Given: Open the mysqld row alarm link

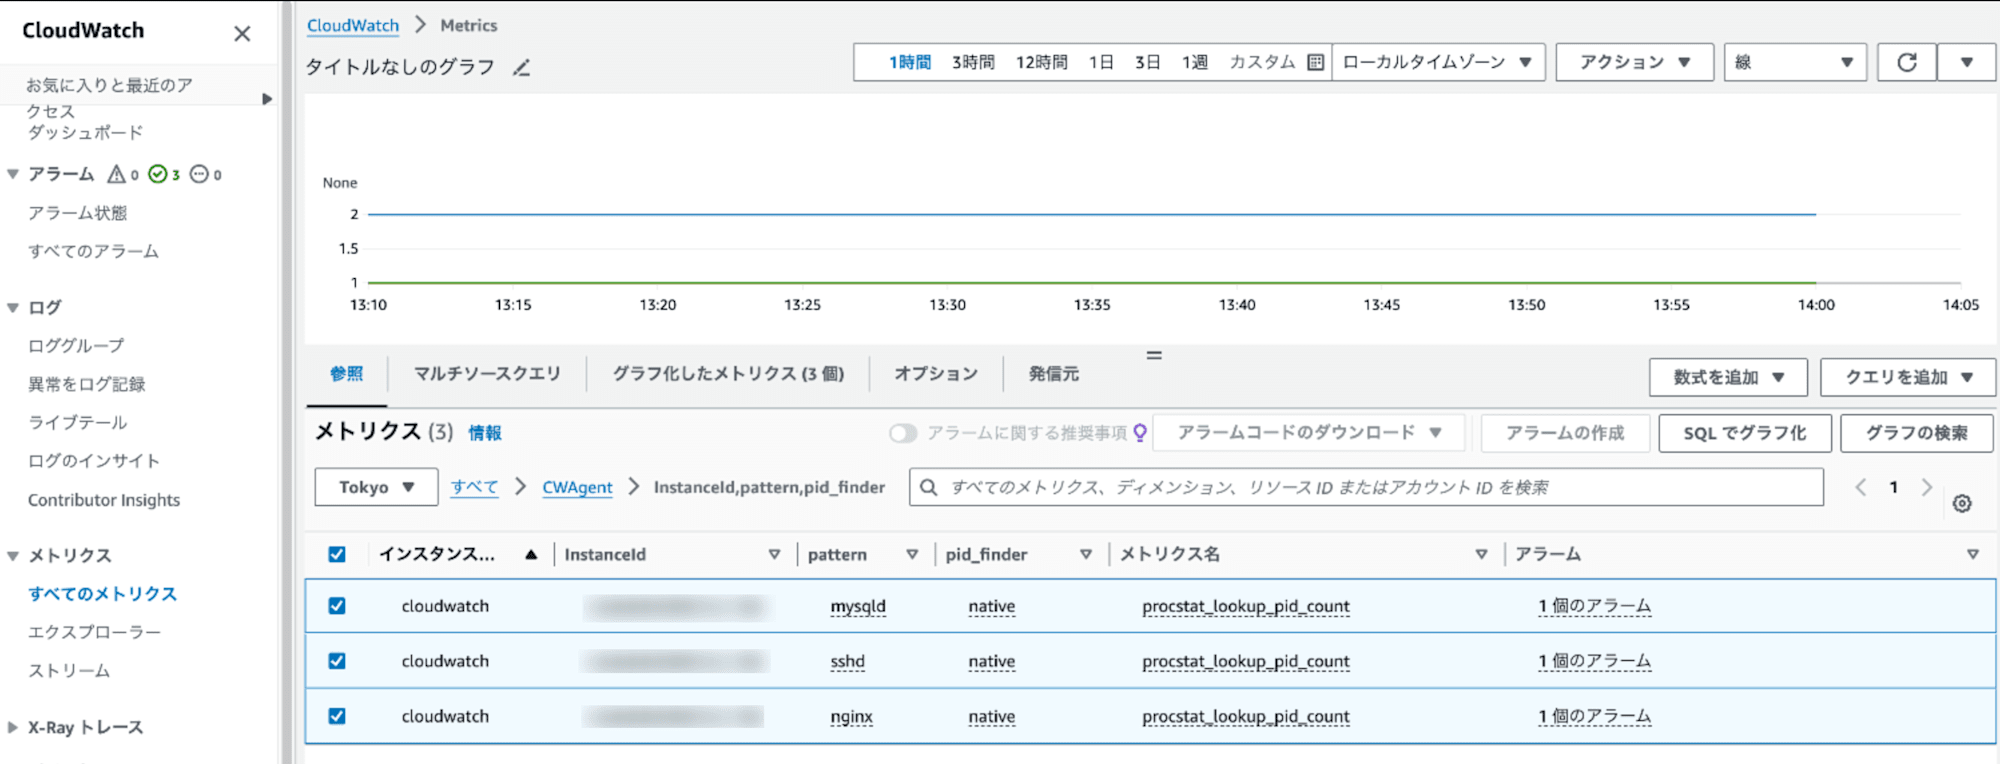Looking at the screenshot, I should 1595,606.
